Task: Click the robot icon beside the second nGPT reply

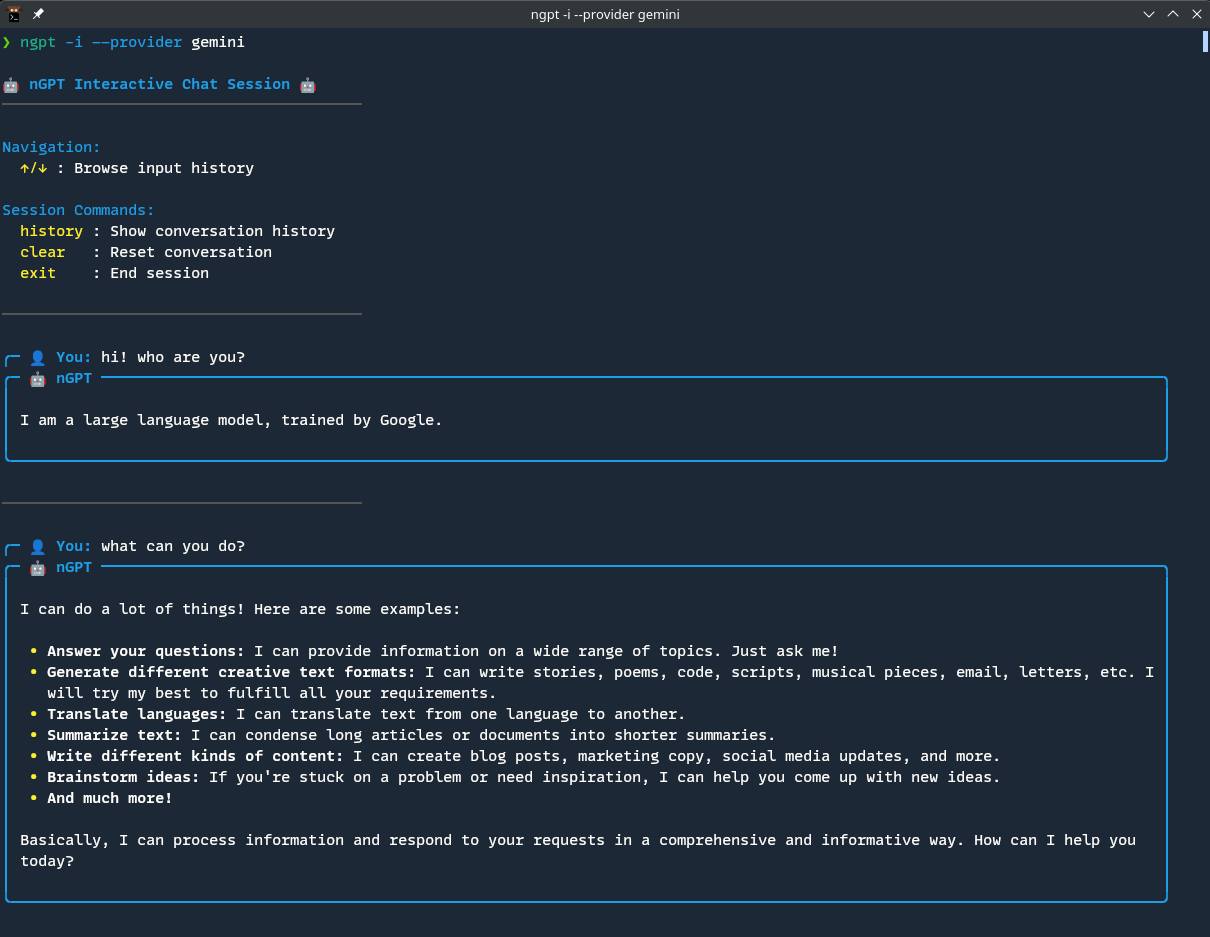Action: click(x=37, y=567)
